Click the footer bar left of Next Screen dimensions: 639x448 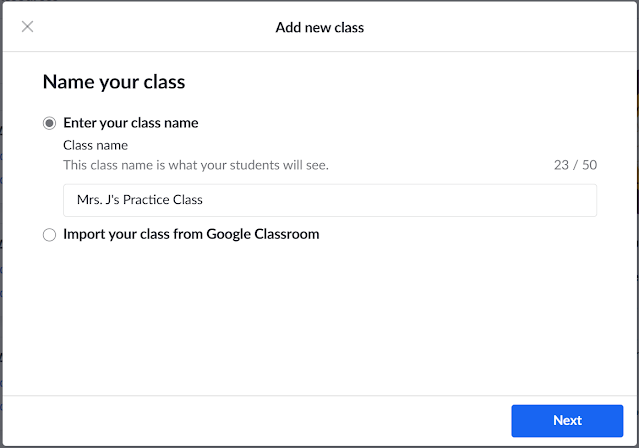(250, 421)
